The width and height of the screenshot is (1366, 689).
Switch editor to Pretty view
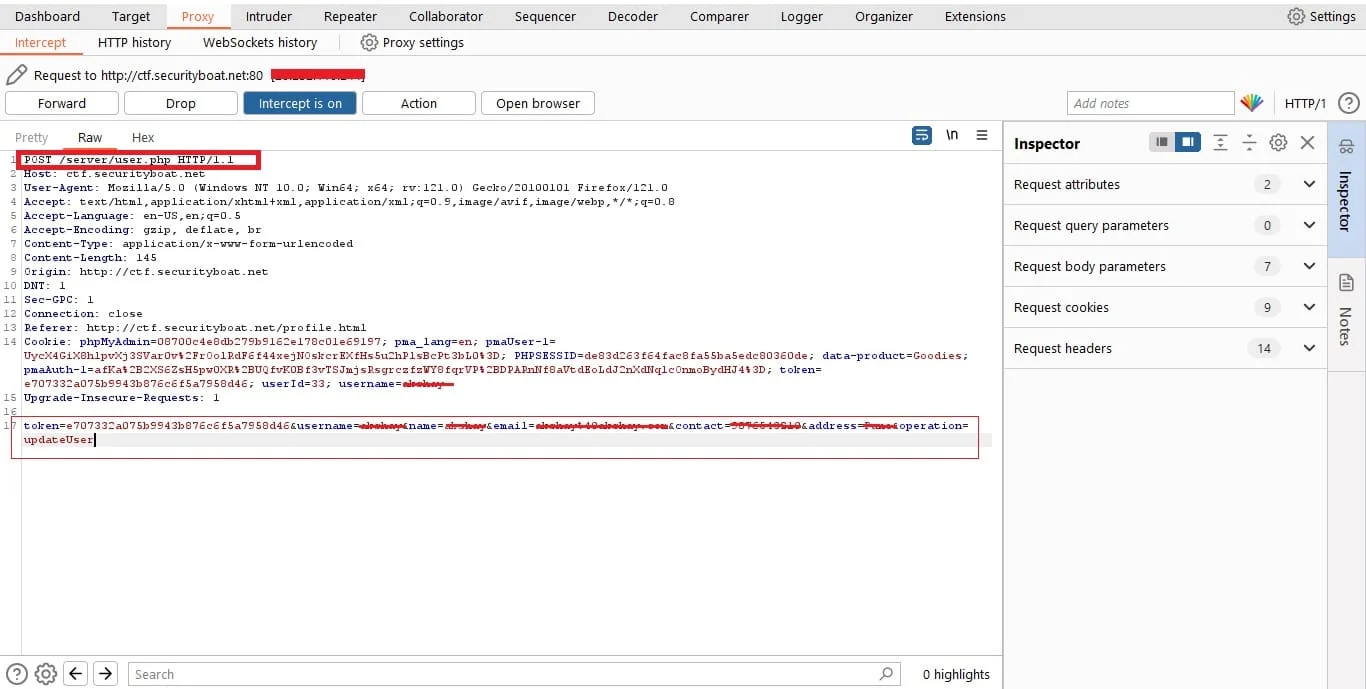coord(31,137)
